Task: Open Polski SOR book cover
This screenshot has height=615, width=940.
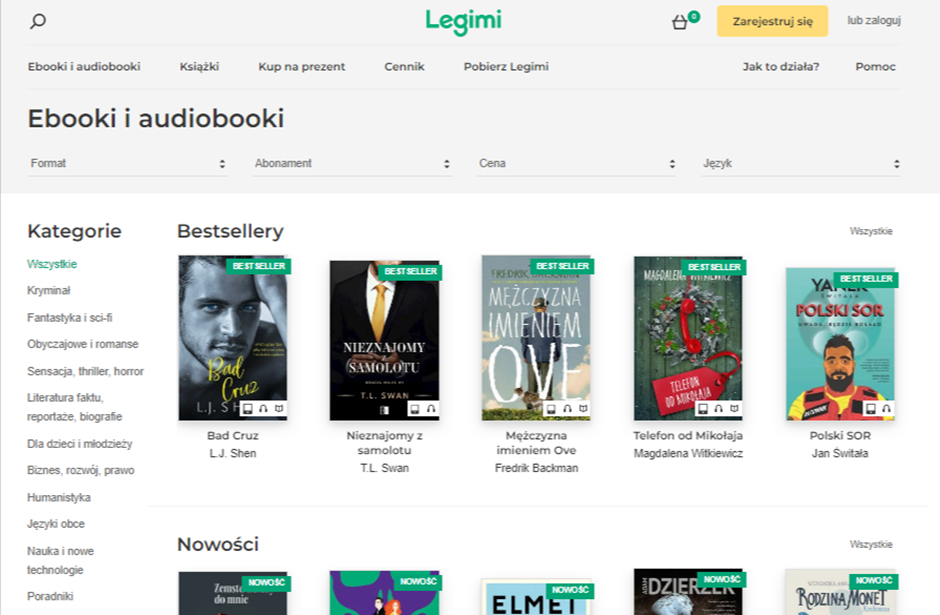Action: point(840,344)
